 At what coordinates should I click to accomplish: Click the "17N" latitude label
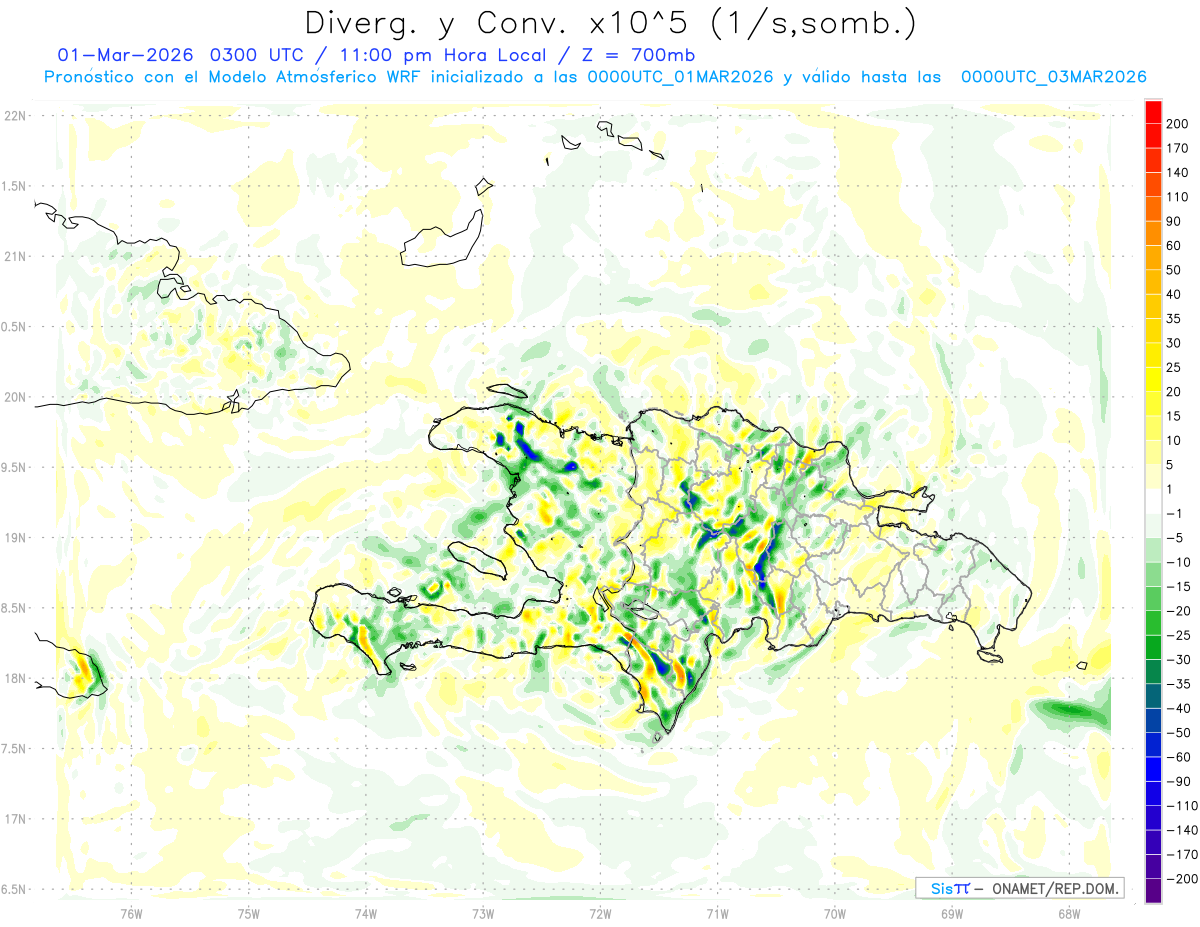pos(14,819)
